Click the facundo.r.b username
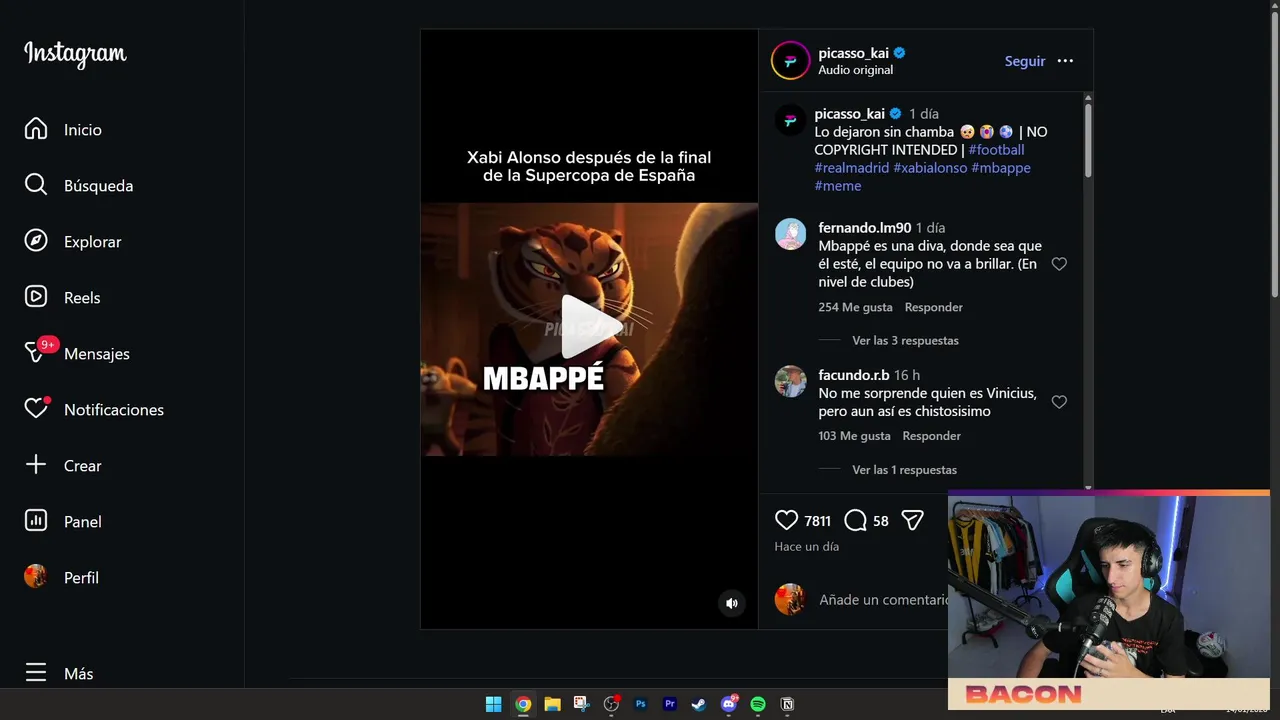 coord(854,375)
